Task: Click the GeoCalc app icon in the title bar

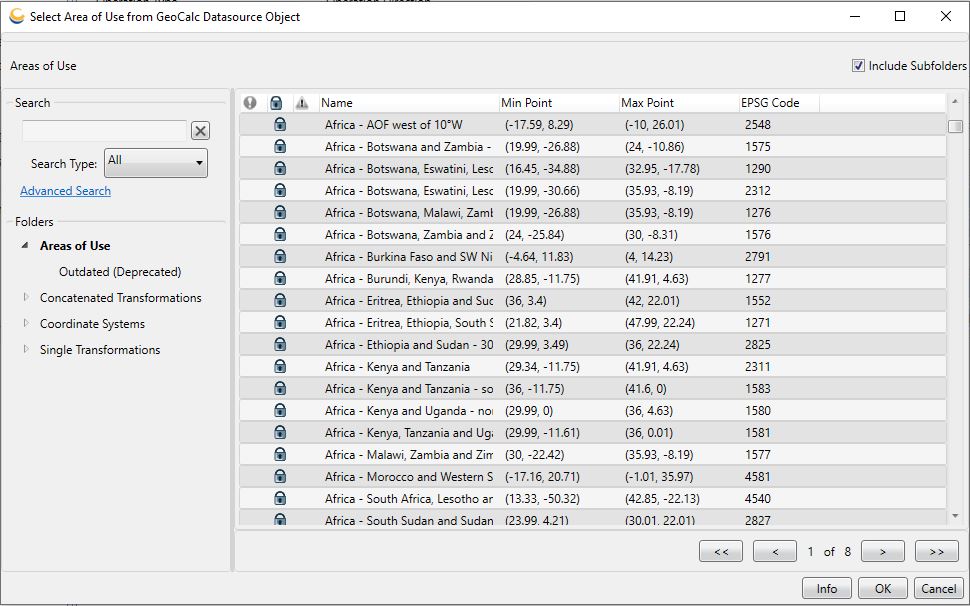Action: pos(17,16)
